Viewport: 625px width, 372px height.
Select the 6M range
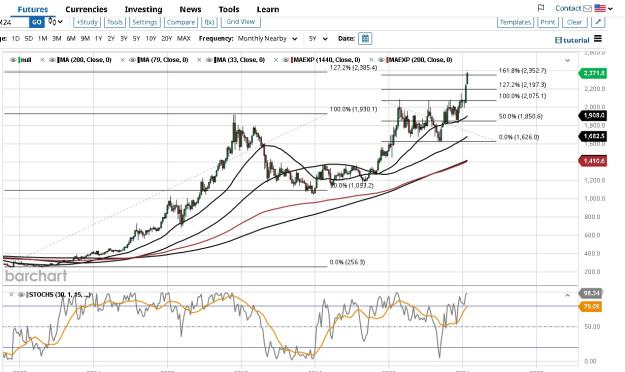[71, 39]
